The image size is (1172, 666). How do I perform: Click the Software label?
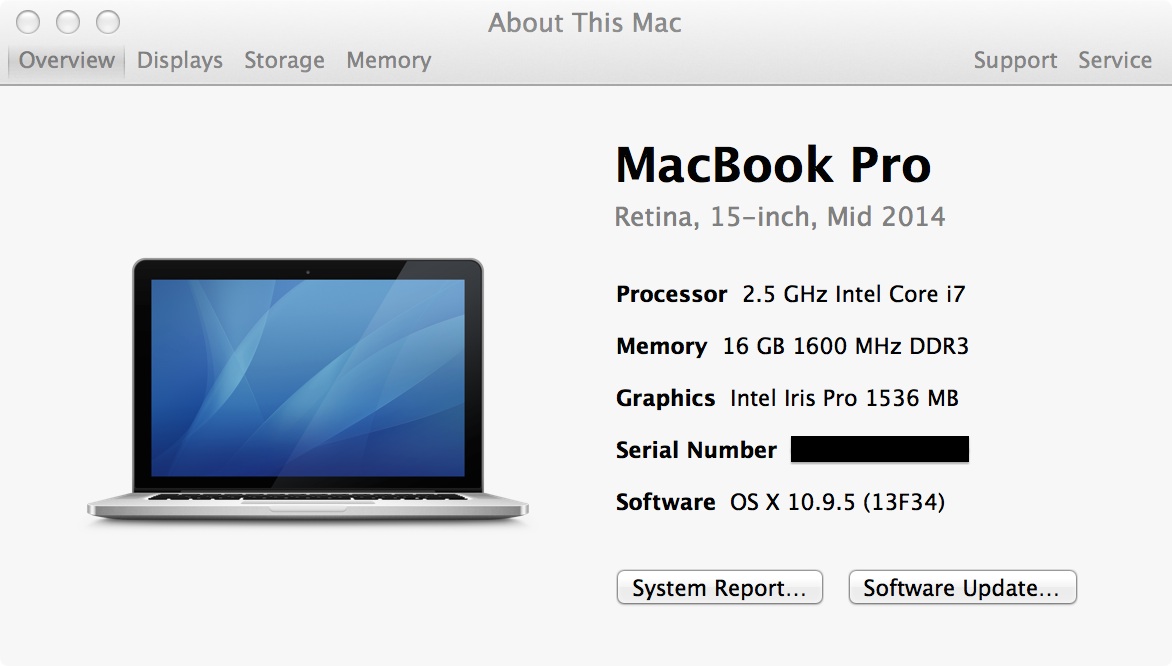click(x=665, y=502)
